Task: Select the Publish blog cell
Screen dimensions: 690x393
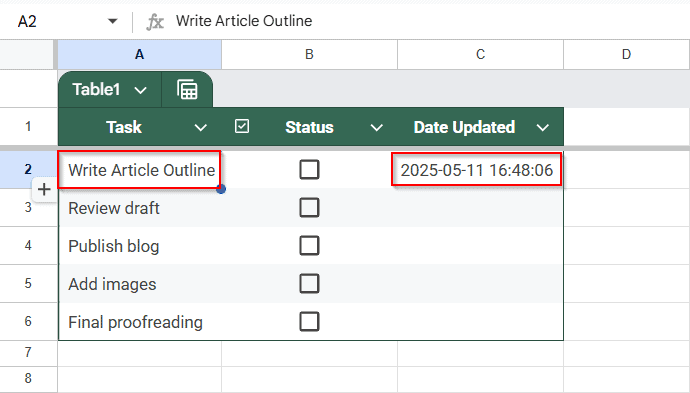Action: (x=140, y=246)
